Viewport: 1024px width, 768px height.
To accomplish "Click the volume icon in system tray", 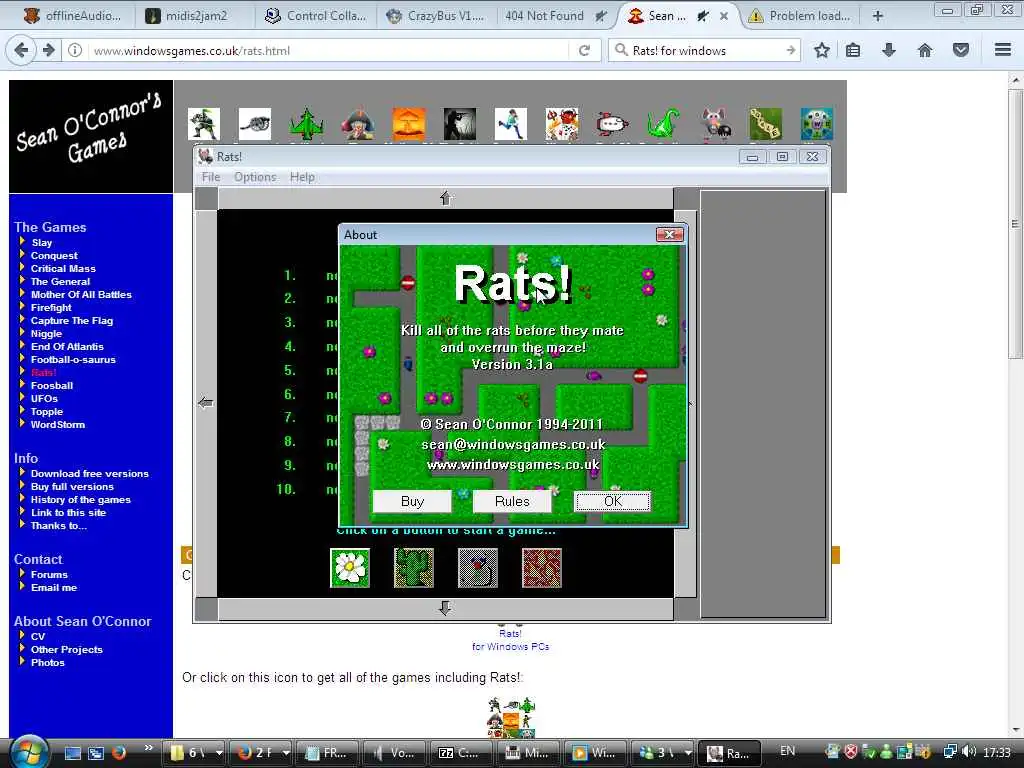I will pyautogui.click(x=969, y=752).
